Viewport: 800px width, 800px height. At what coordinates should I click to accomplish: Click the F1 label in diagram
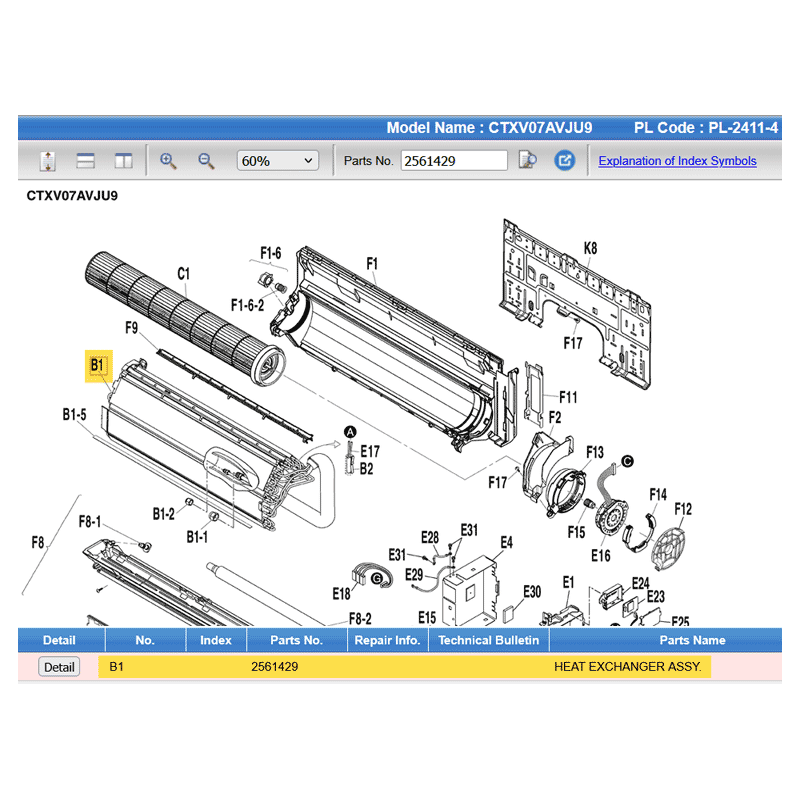coord(371,263)
